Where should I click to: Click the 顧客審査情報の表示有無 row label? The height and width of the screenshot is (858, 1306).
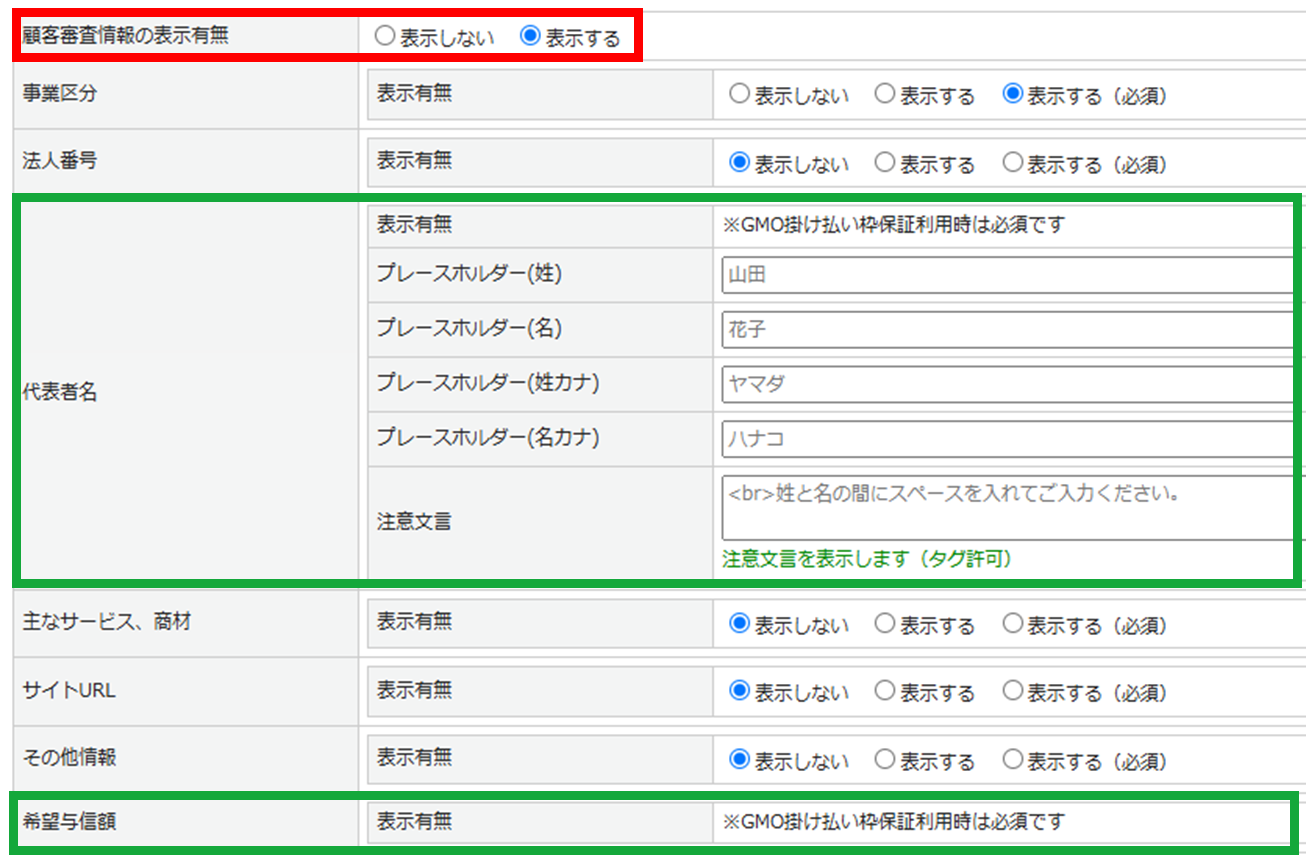tap(125, 38)
